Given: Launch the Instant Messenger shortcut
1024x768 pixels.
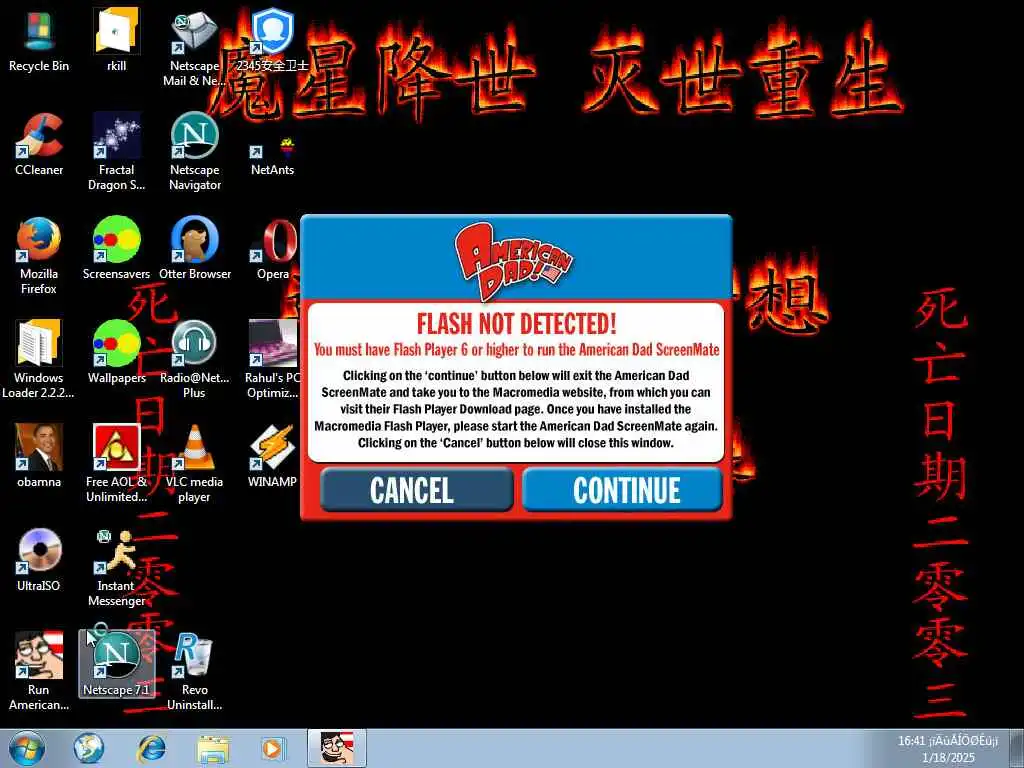Looking at the screenshot, I should click(x=116, y=567).
